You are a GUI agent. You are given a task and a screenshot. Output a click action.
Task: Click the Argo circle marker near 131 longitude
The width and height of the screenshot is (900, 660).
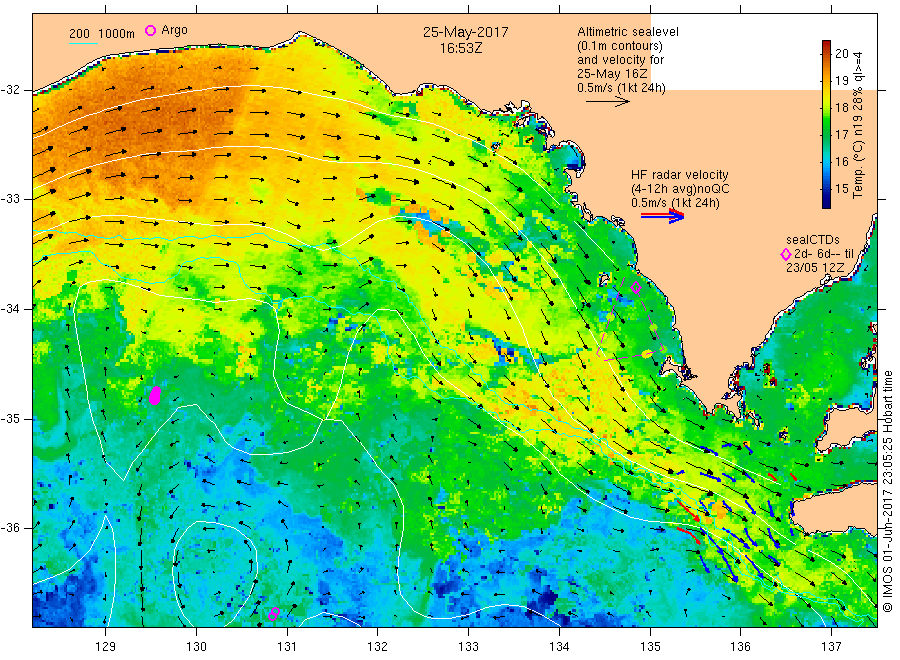coord(274,614)
